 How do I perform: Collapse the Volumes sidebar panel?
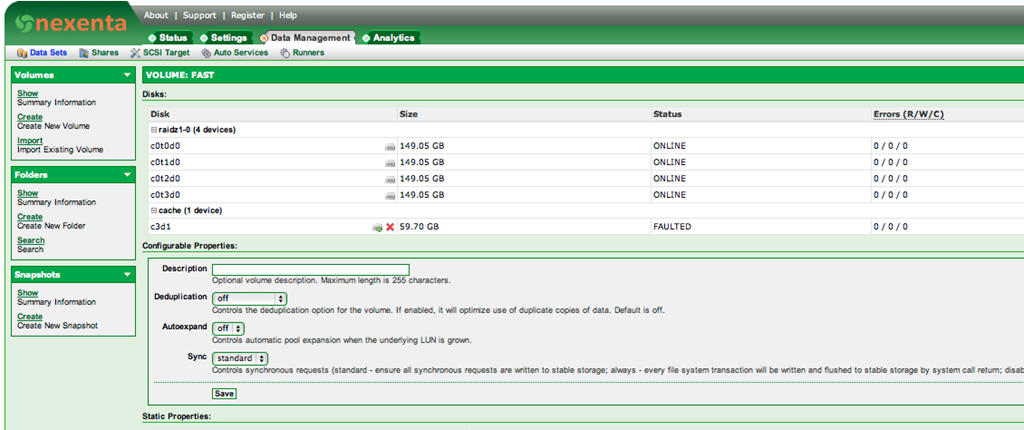click(126, 75)
